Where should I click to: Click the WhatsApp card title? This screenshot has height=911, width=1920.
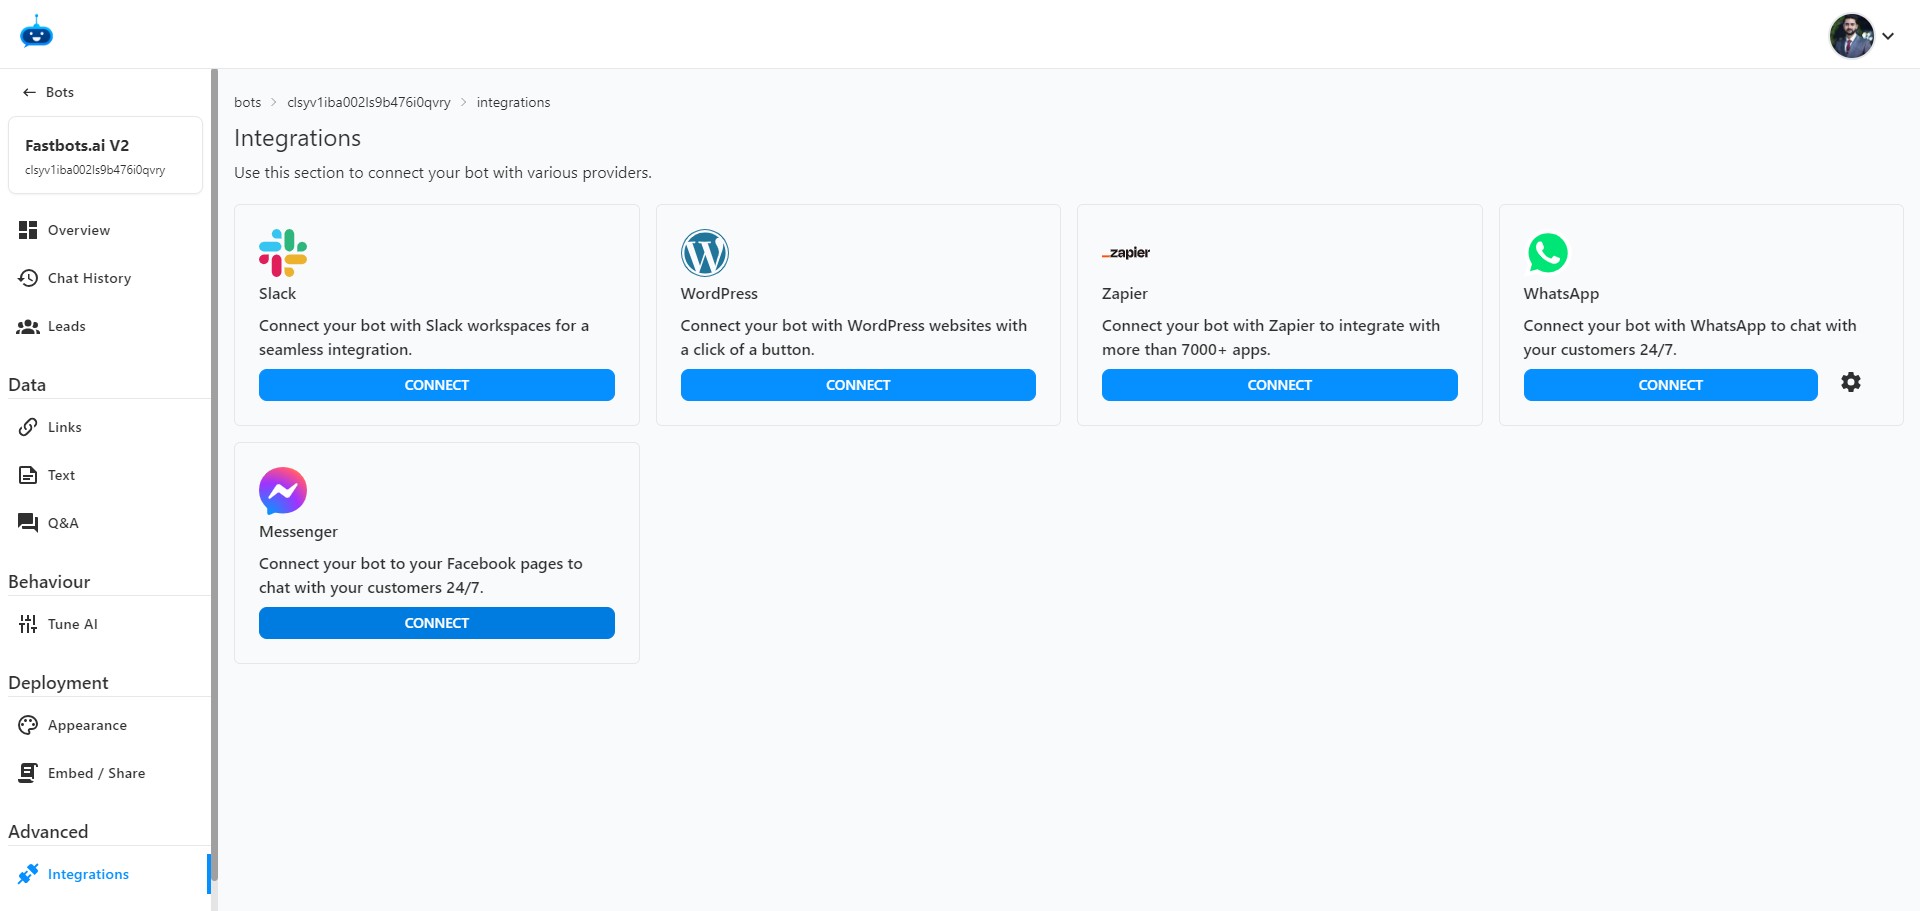[x=1561, y=294]
